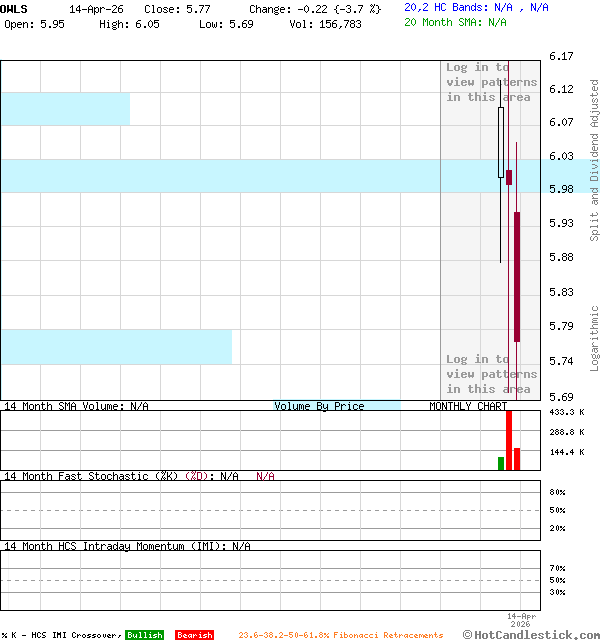Screen dimensions: 600x640
Task: Click the Volume By Price legend label
Action: click(319, 406)
